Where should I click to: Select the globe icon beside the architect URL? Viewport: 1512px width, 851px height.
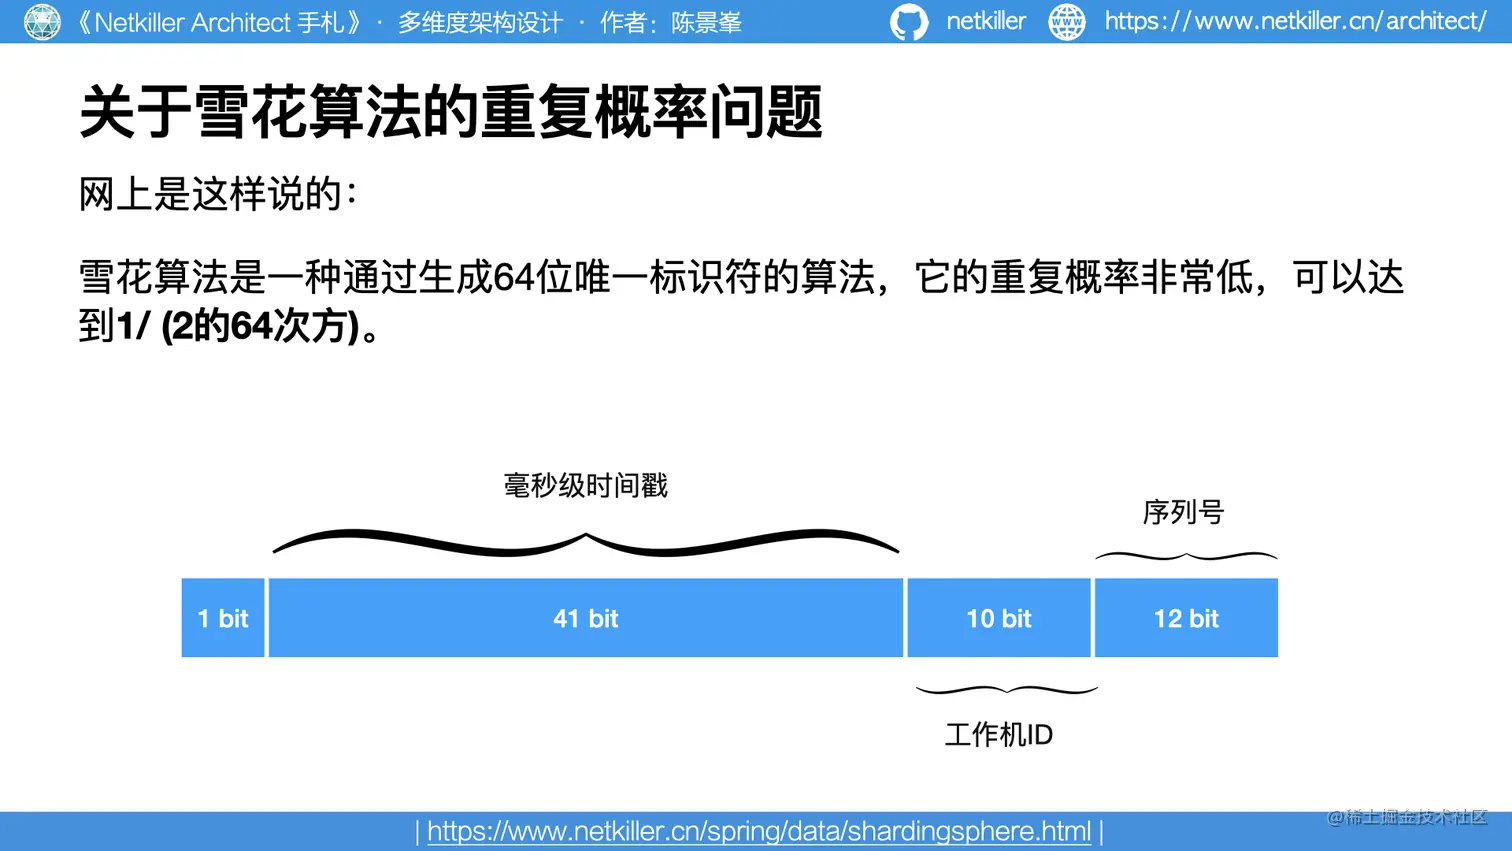[1066, 21]
